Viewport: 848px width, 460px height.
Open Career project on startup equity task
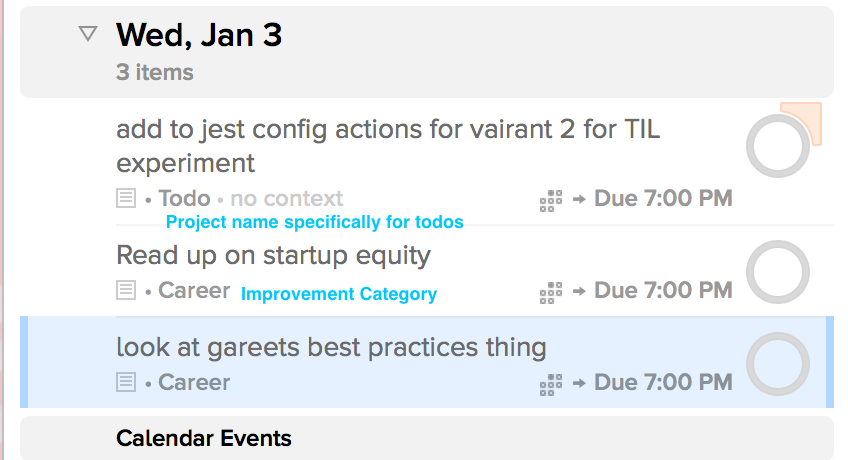pyautogui.click(x=194, y=290)
